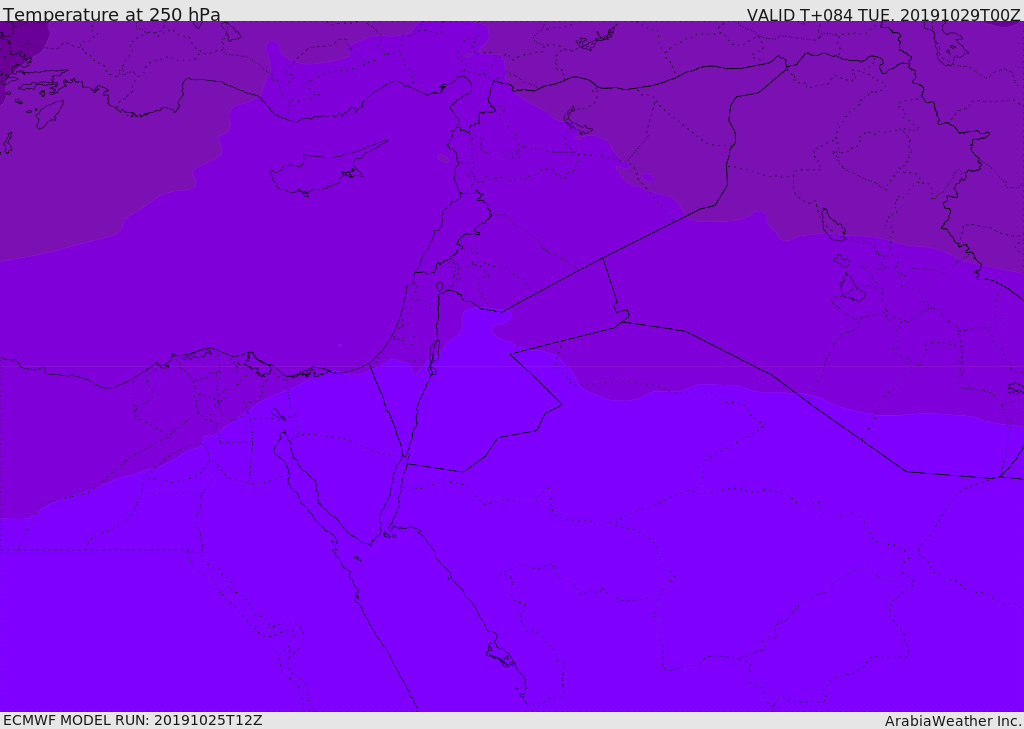Viewport: 1024px width, 729px height.
Task: Click the 'ArabiaWeather Inc.' credit text
Action: coord(953,721)
